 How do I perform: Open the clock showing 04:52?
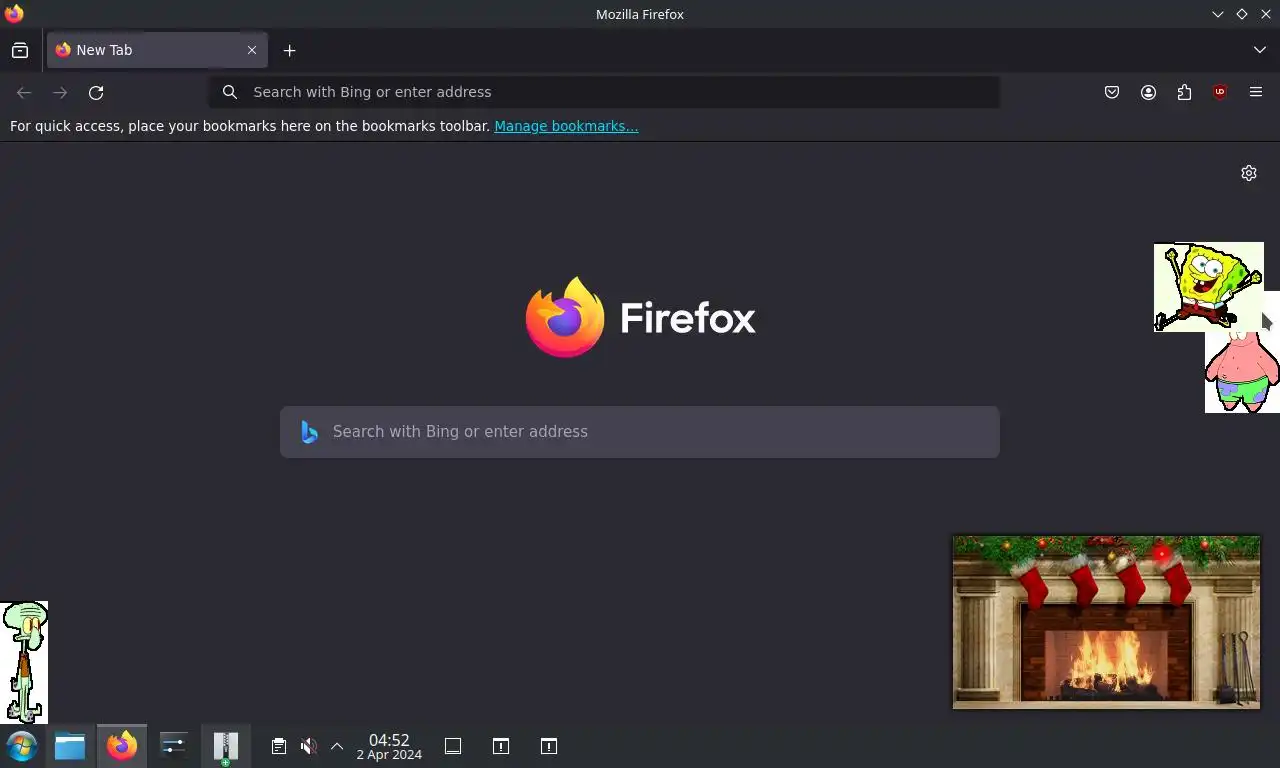[389, 746]
